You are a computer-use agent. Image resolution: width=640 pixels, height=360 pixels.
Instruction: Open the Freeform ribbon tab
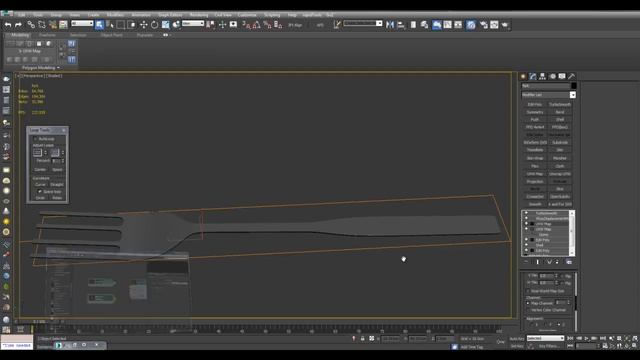coord(47,35)
